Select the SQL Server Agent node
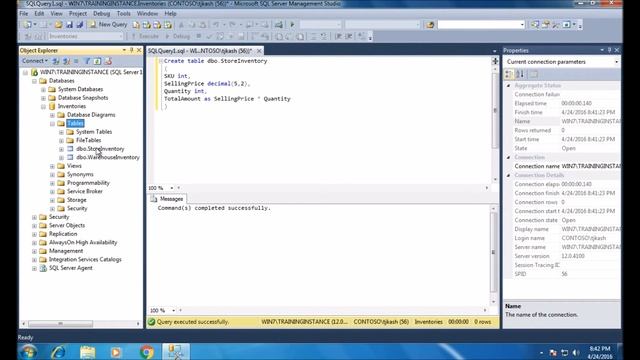Screen dimensions: 640x360 pyautogui.click(x=71, y=268)
